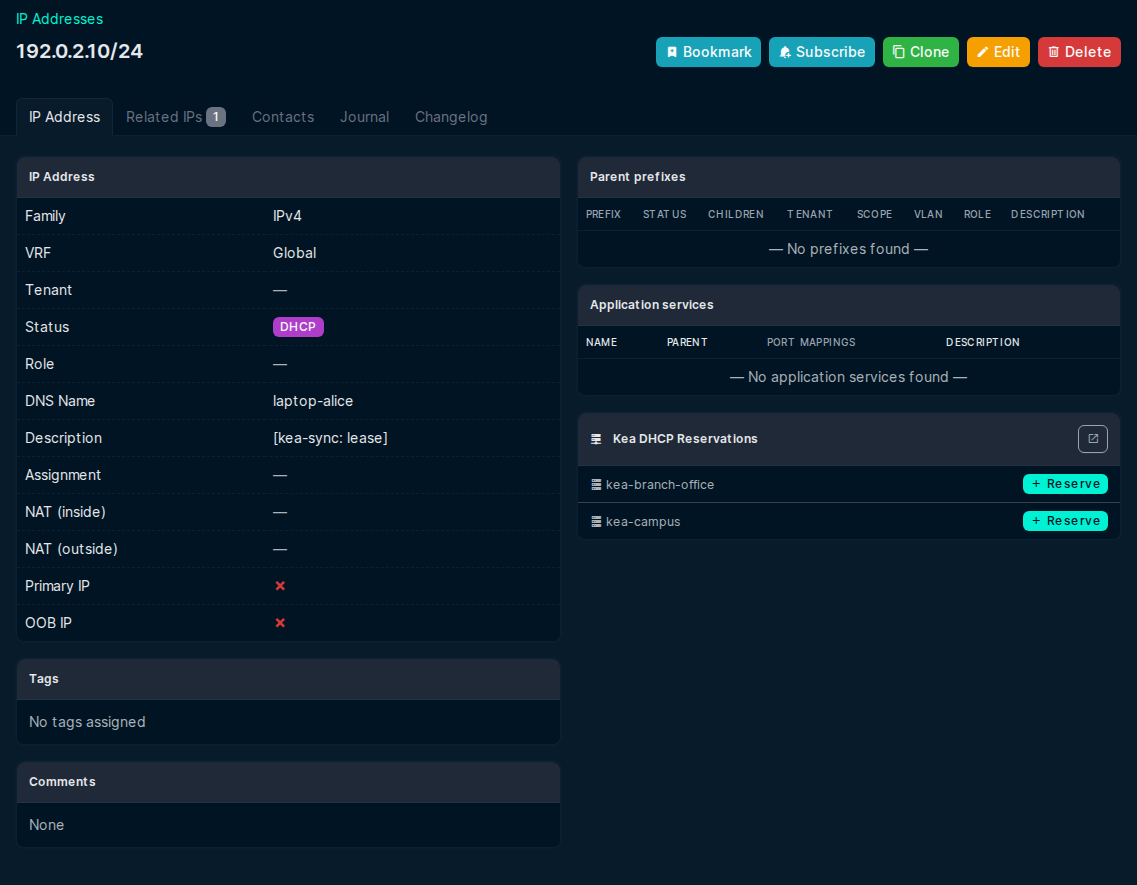Viewport: 1137px width, 885px height.
Task: Click the Subscribe button
Action: (x=822, y=52)
